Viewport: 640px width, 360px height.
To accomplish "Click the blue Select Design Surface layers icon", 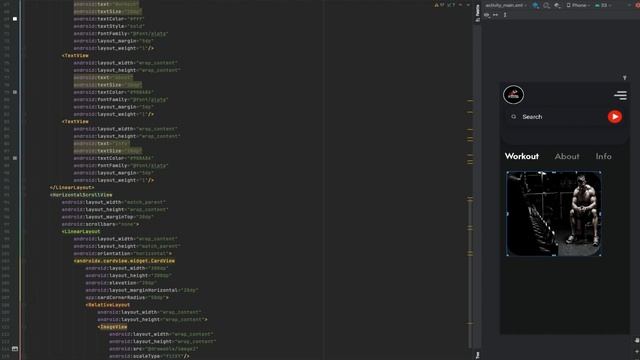I will point(536,5).
